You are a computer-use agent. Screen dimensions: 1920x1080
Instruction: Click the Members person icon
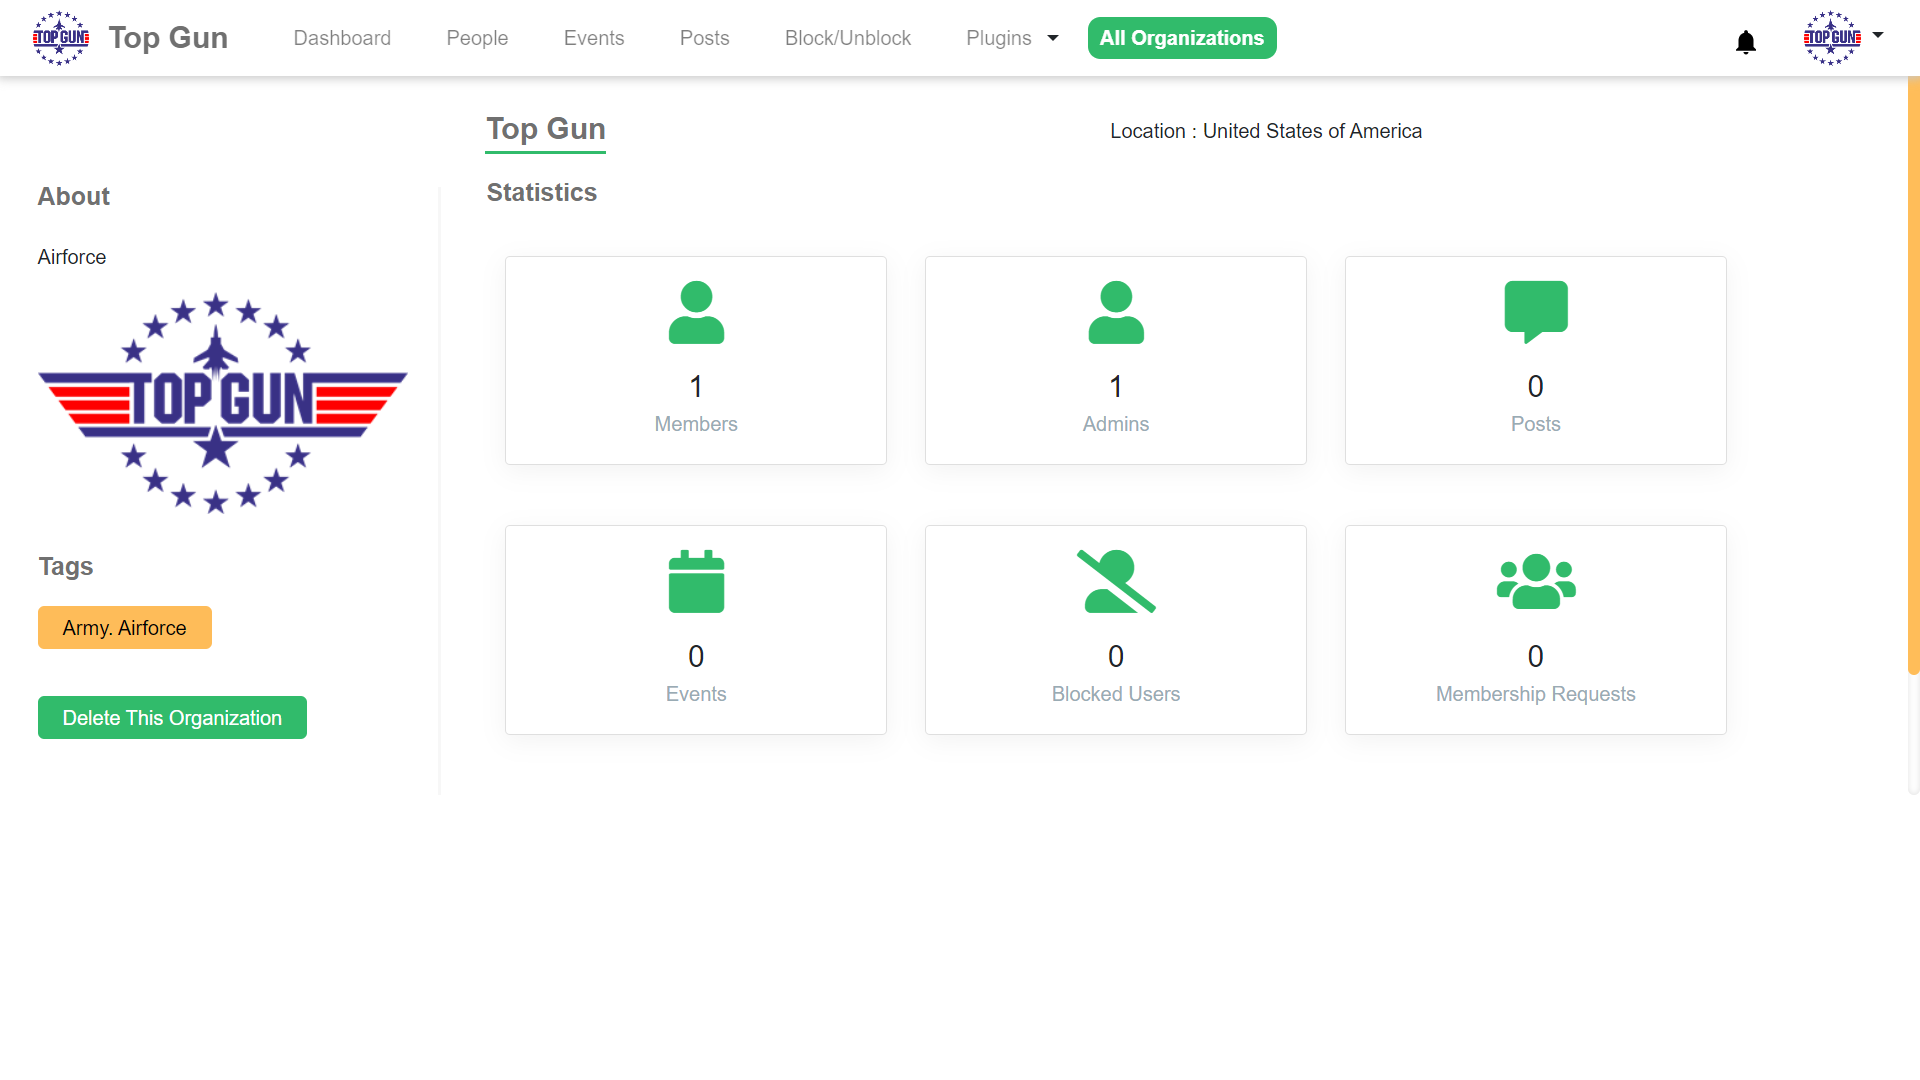696,313
